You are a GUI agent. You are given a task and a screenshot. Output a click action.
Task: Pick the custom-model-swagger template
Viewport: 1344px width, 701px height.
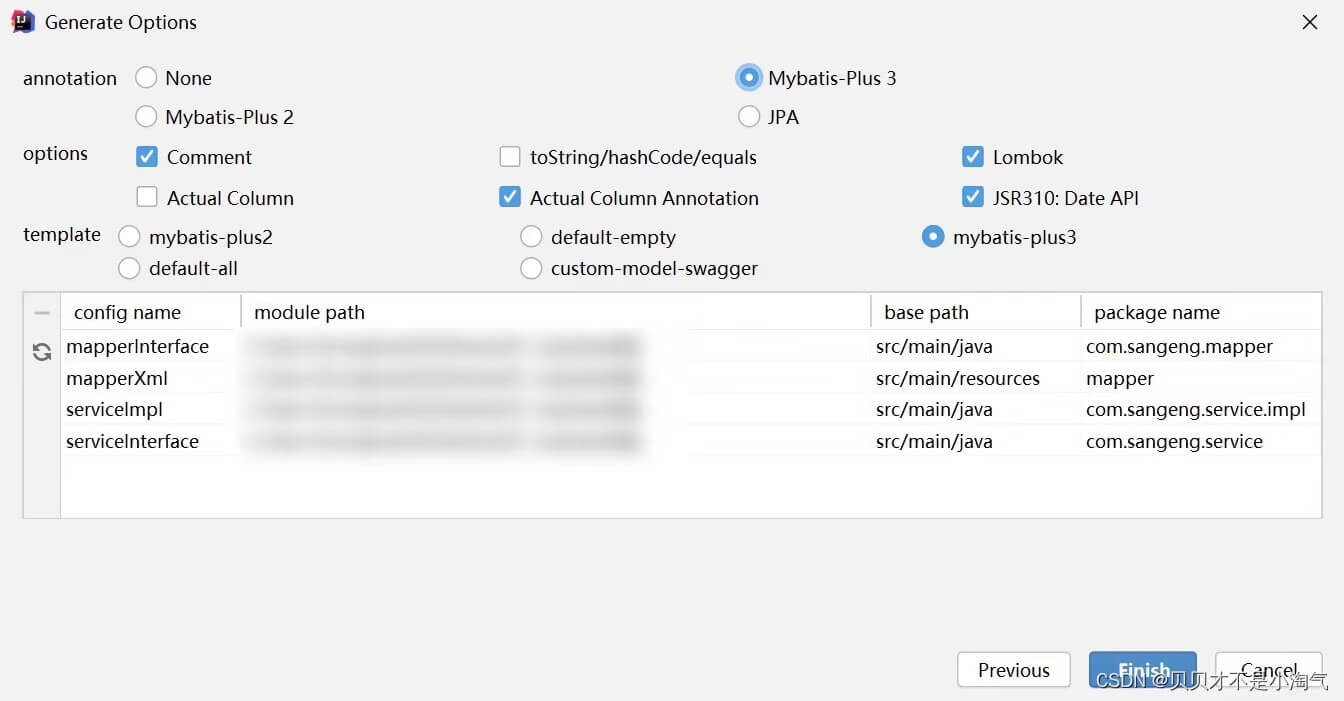532,268
